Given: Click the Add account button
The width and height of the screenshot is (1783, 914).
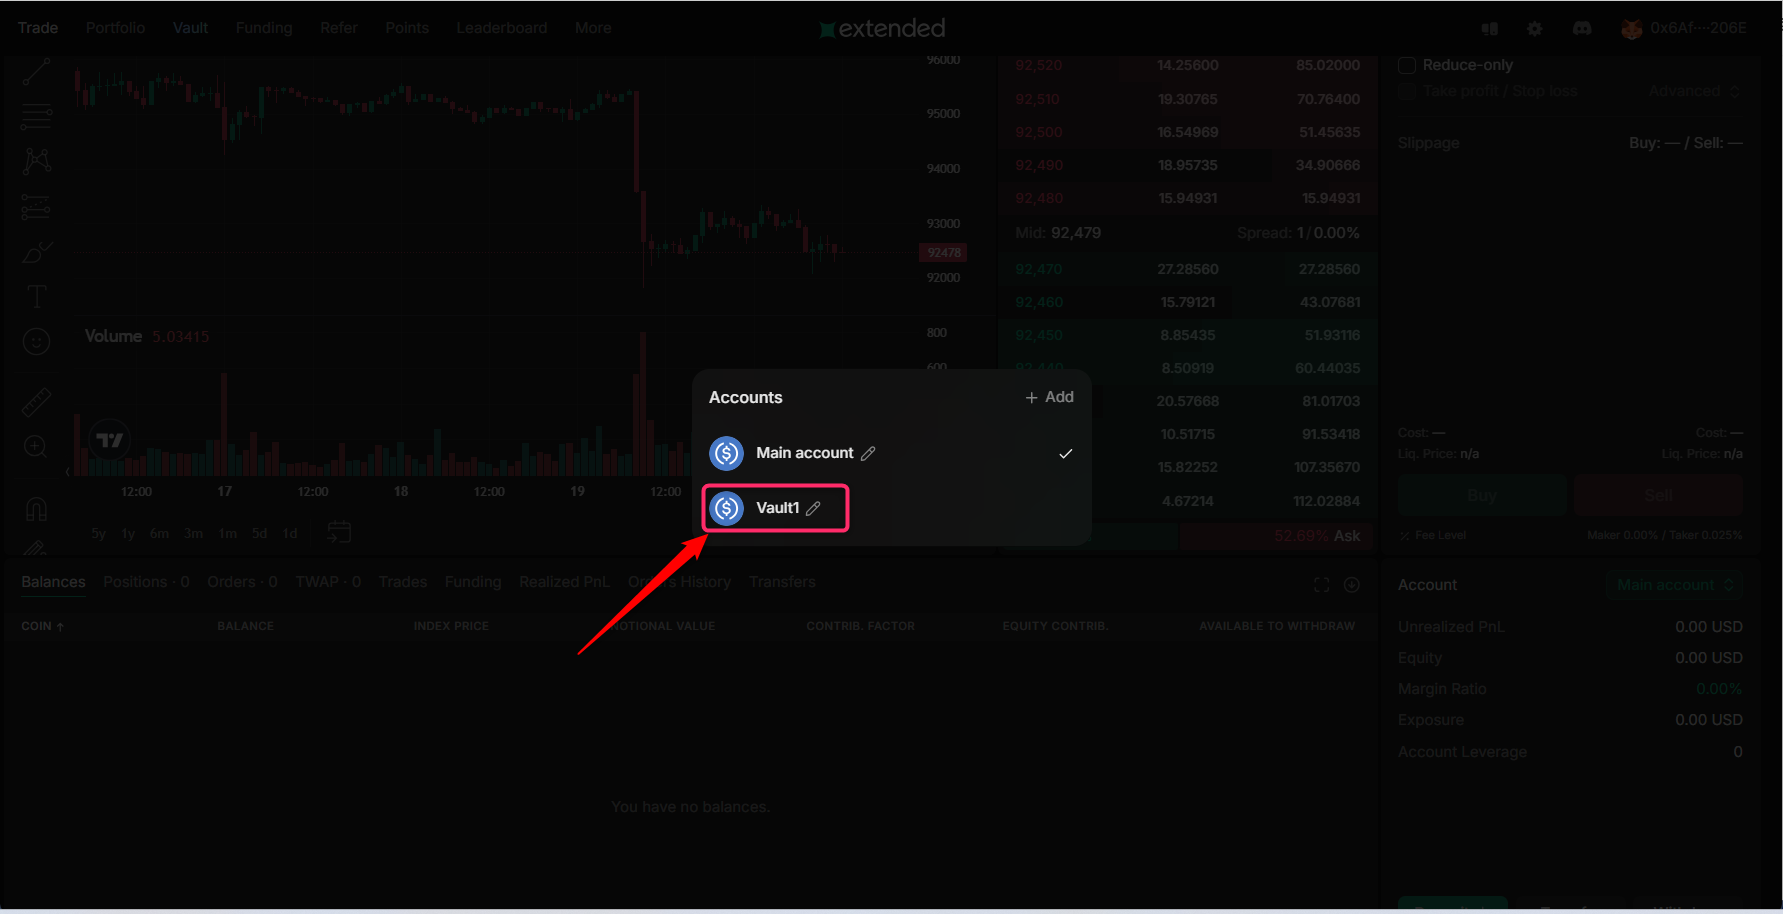Looking at the screenshot, I should 1049,397.
